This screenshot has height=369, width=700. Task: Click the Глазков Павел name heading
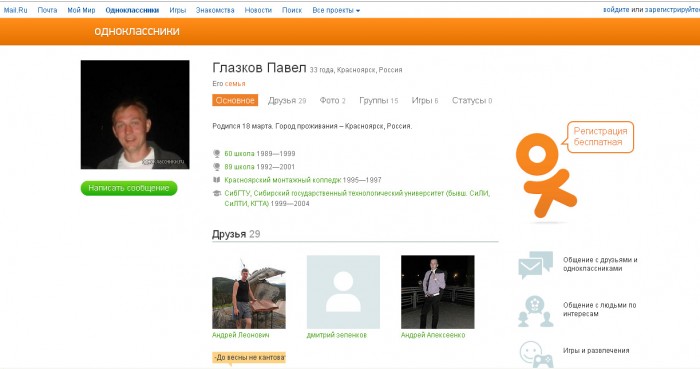click(259, 68)
